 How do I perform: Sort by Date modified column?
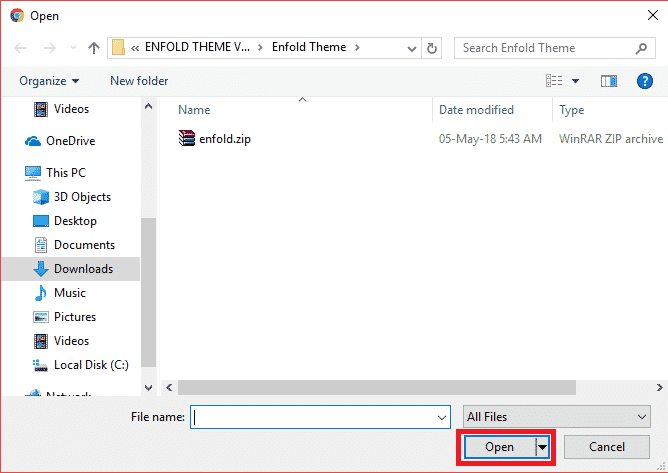476,110
